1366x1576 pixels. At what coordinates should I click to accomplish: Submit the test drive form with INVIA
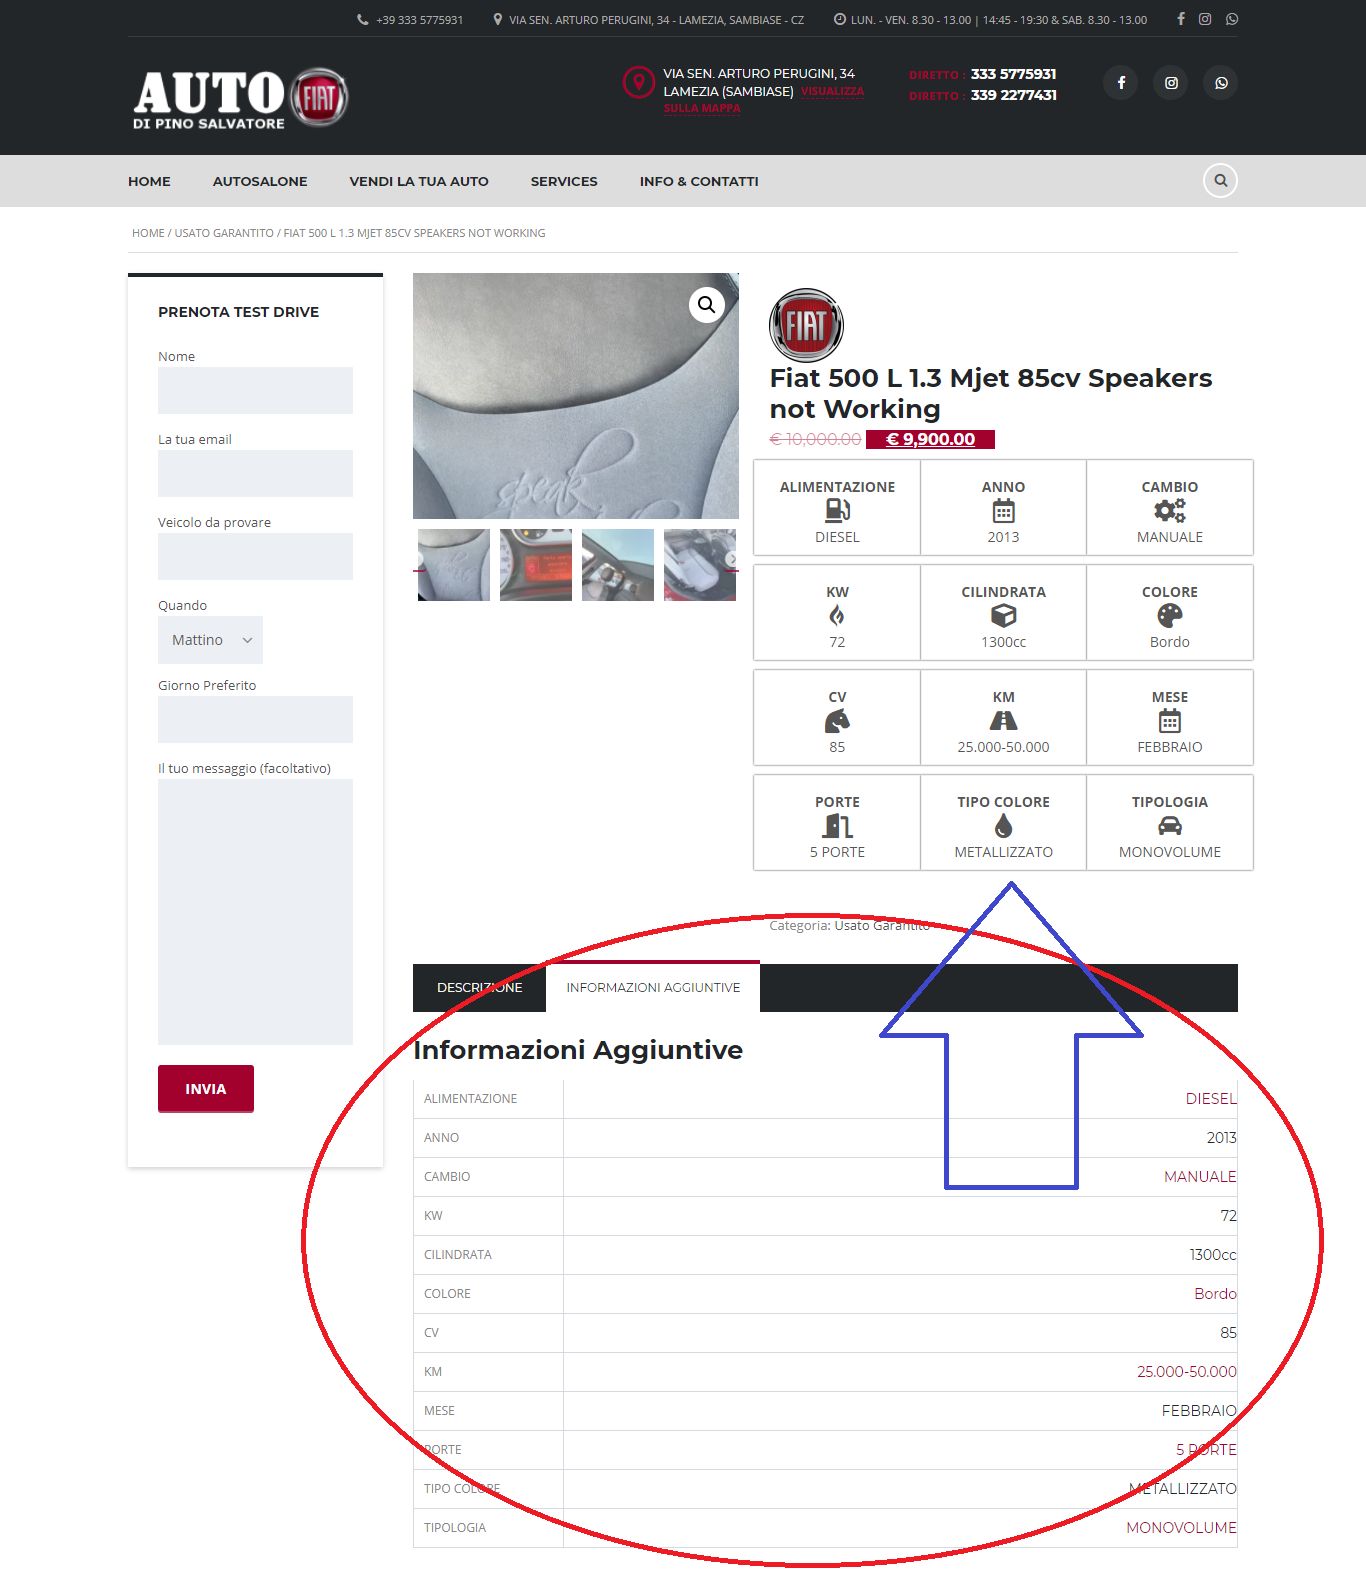(206, 1089)
